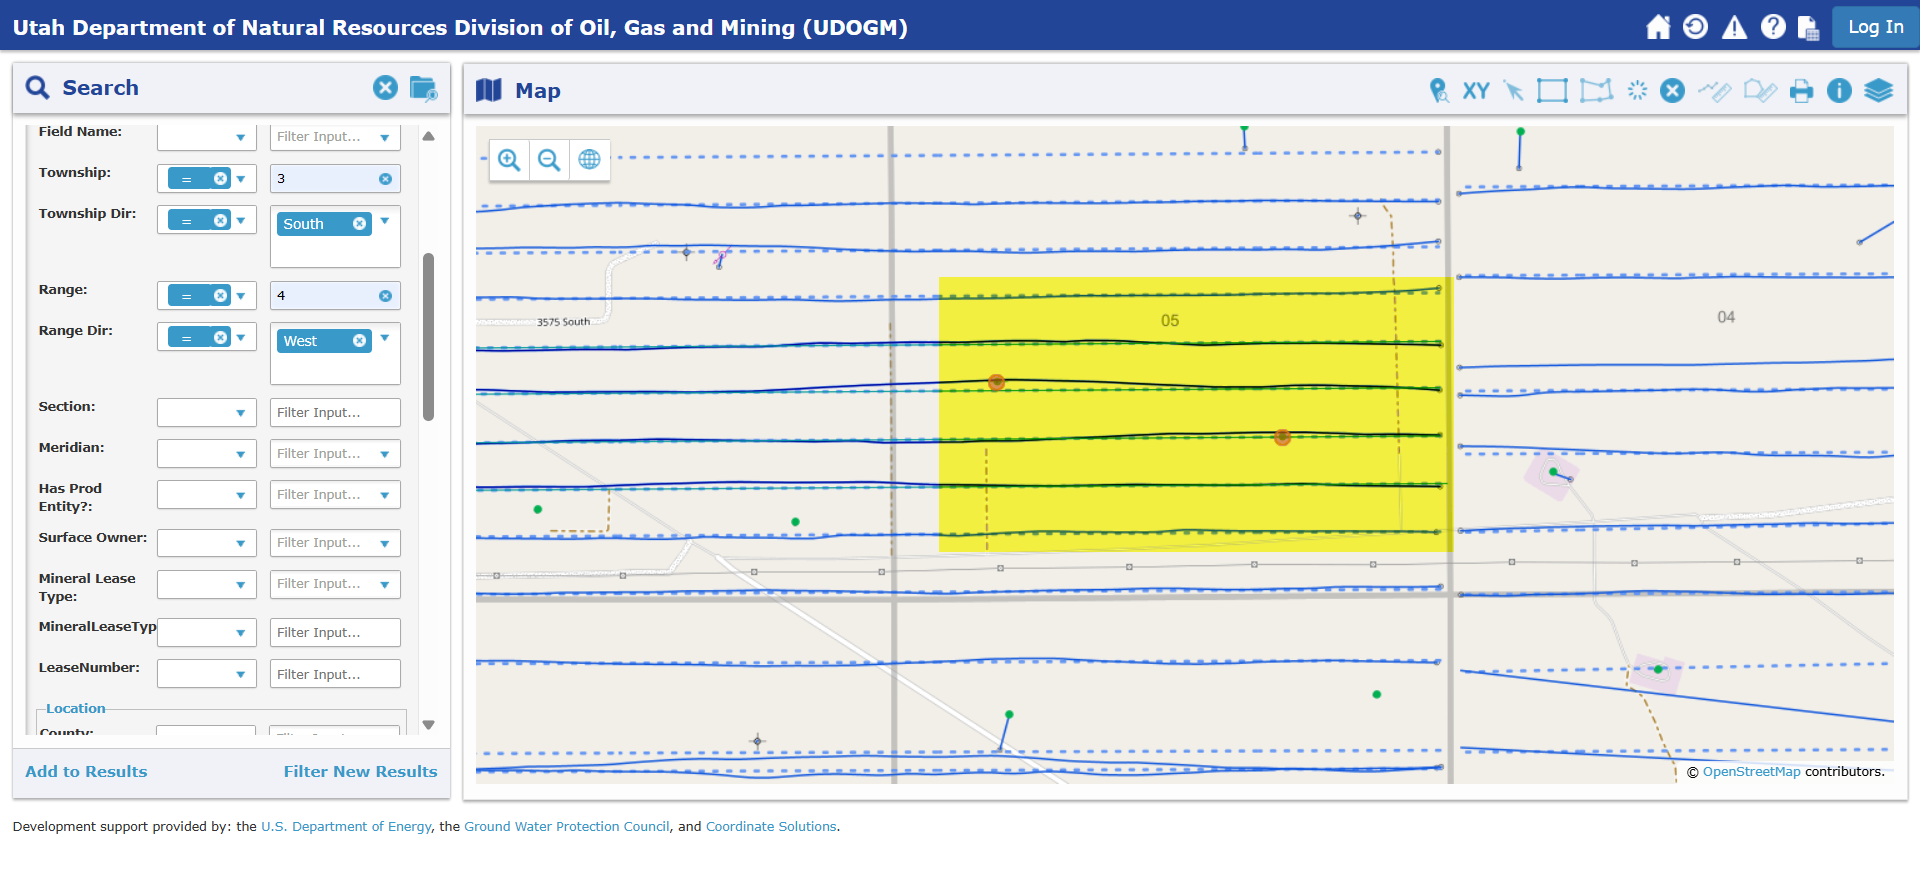Click the map zoom in button
Viewport: 1920px width, 869px height.
[509, 160]
